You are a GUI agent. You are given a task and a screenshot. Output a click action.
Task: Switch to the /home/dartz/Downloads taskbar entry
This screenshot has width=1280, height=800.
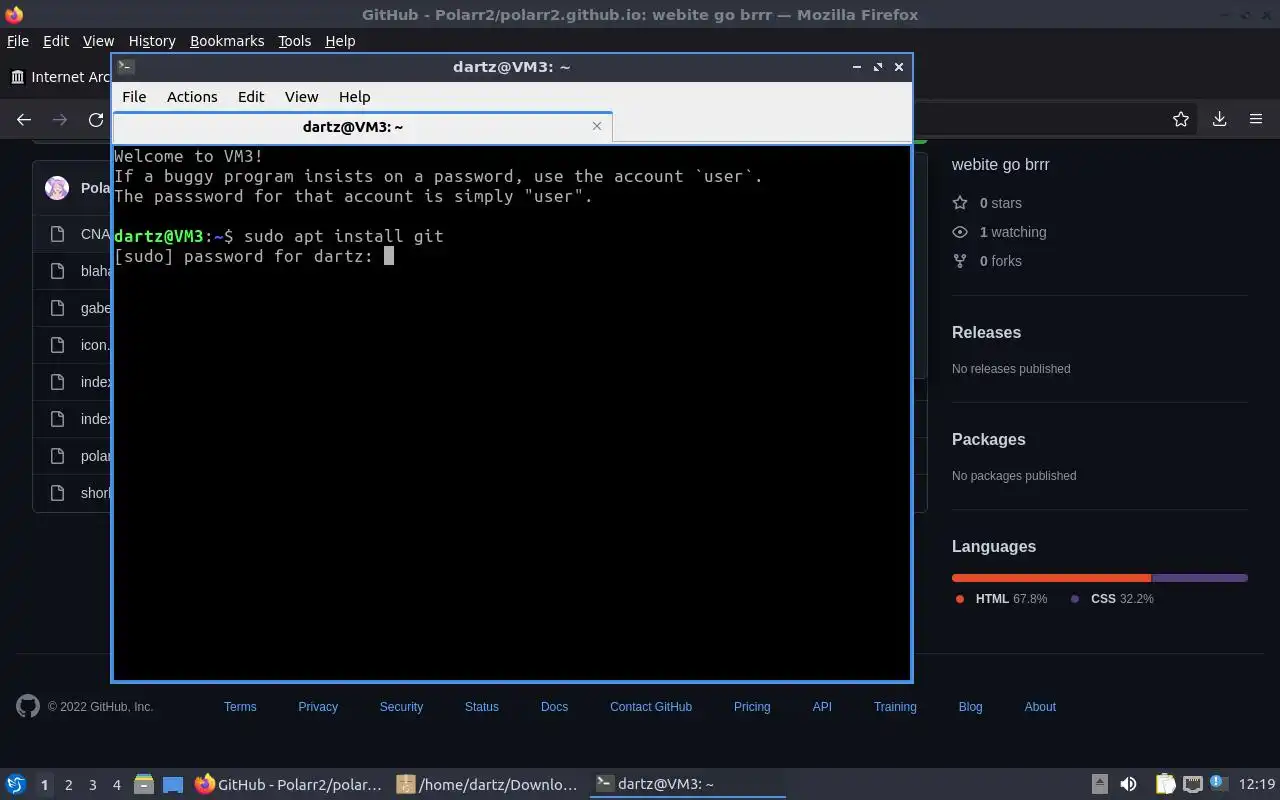(488, 784)
